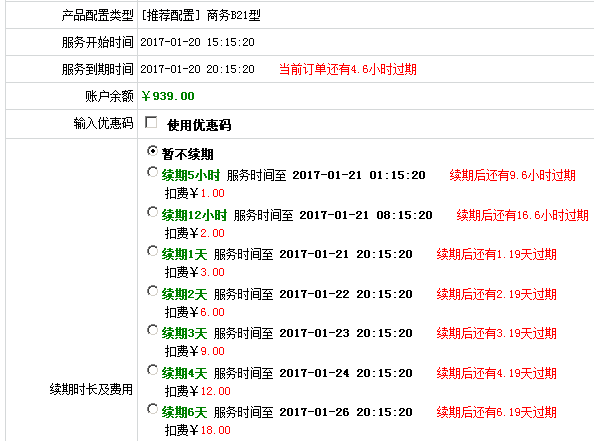Click the 续期时长及费用 row label
The image size is (594, 441).
(91, 389)
